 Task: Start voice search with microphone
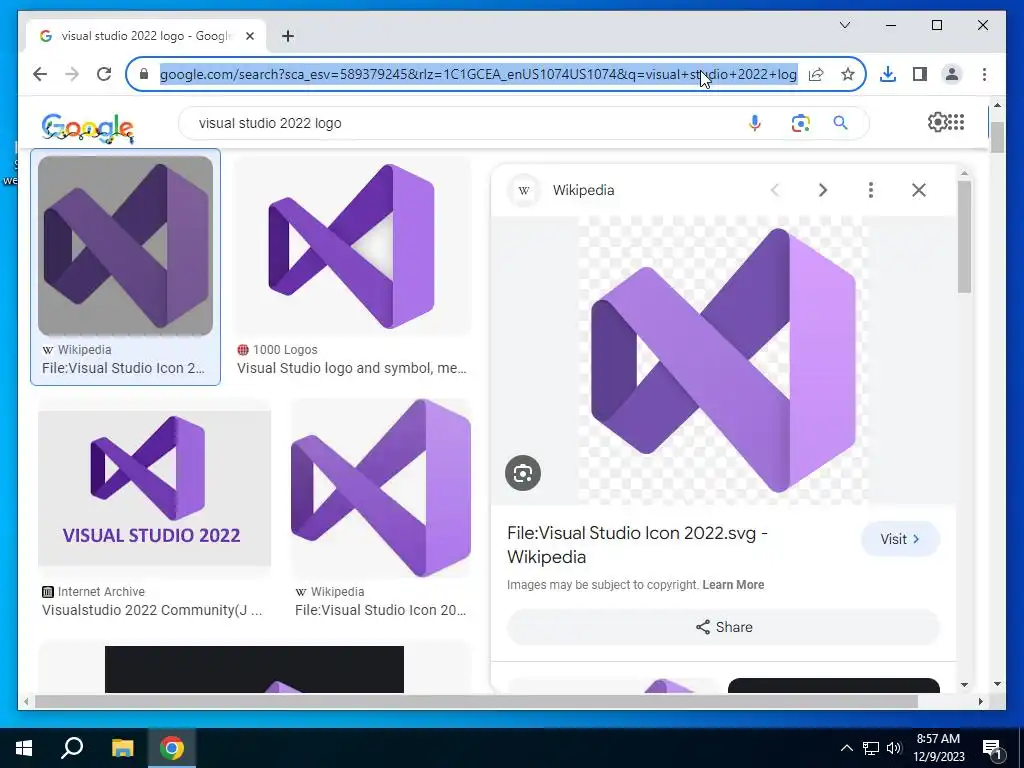[x=754, y=123]
